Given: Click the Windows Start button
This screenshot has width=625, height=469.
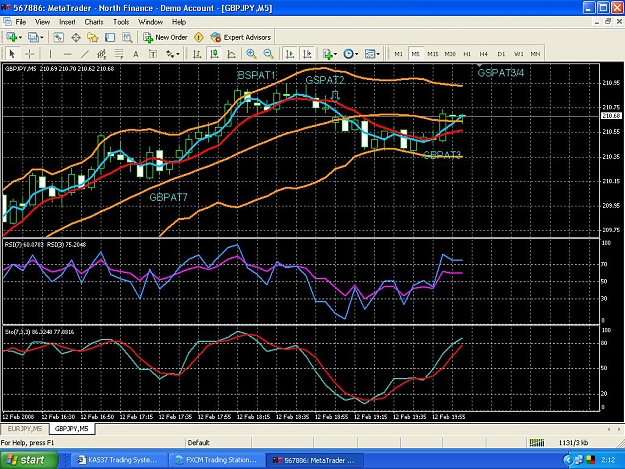Looking at the screenshot, I should point(29,460).
